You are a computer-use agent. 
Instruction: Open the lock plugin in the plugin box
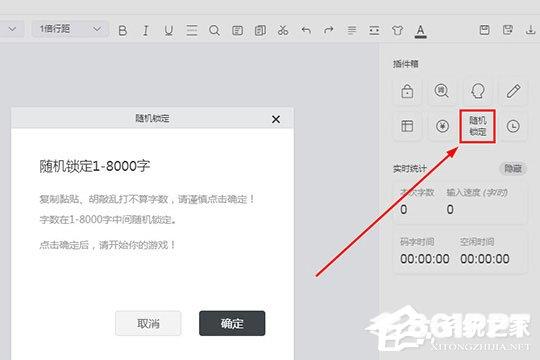tap(407, 91)
